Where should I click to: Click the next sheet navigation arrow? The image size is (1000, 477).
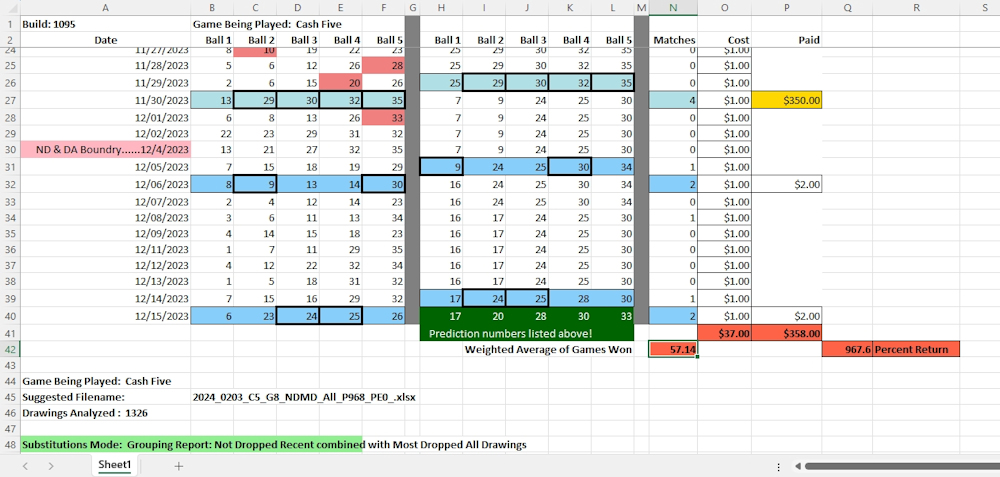[x=52, y=466]
